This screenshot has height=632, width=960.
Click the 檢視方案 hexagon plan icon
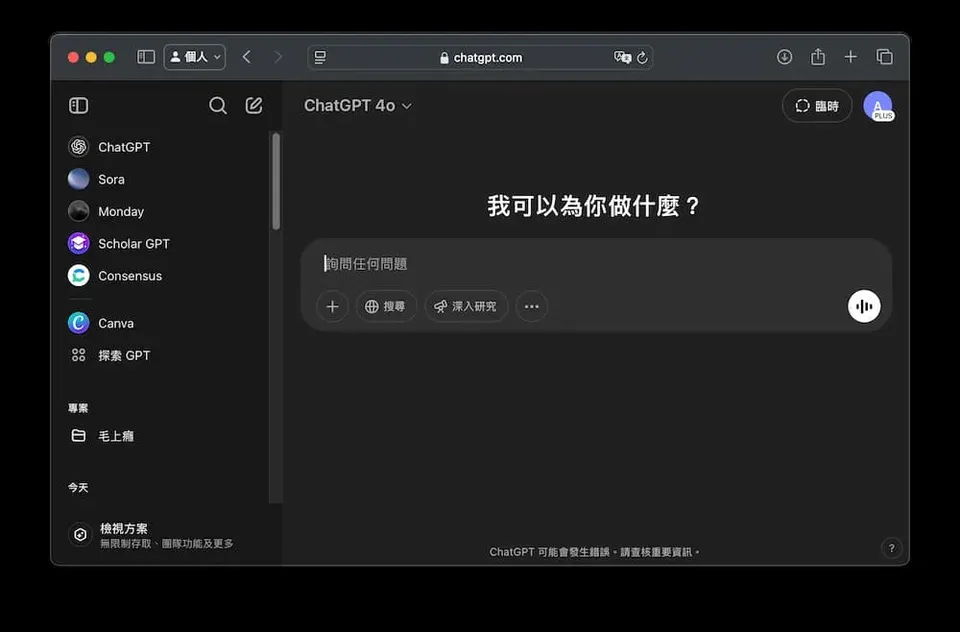(80, 535)
